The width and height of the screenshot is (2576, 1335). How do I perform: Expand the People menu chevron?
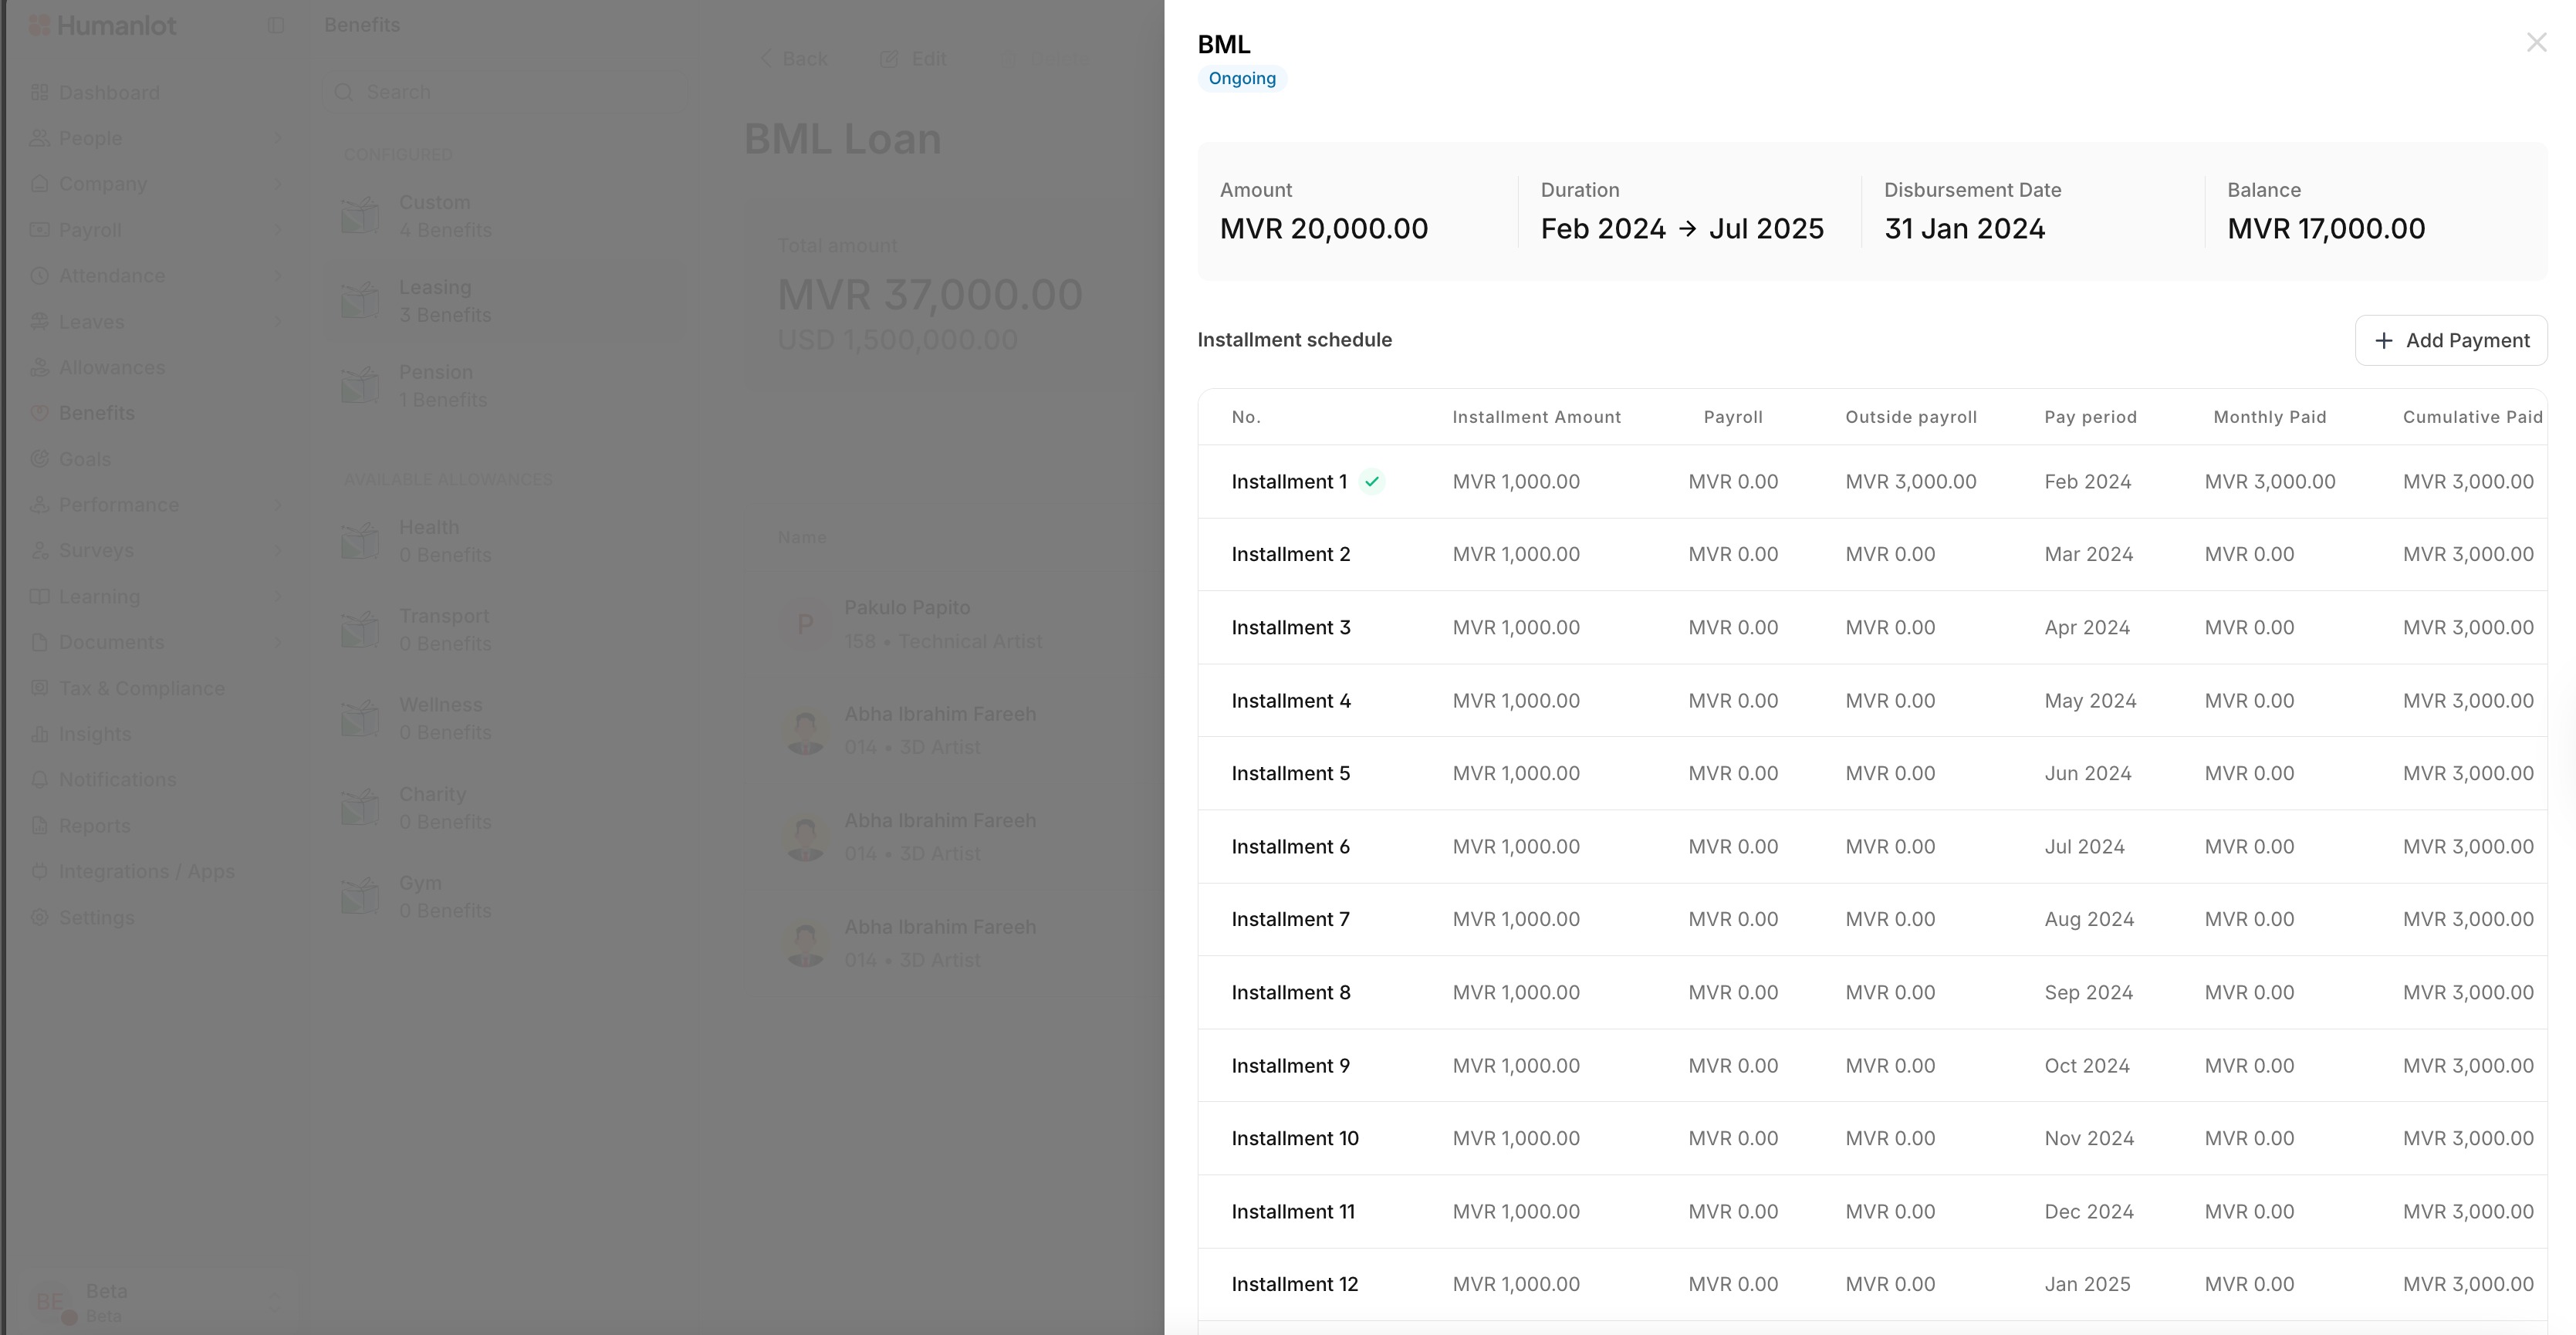(278, 138)
